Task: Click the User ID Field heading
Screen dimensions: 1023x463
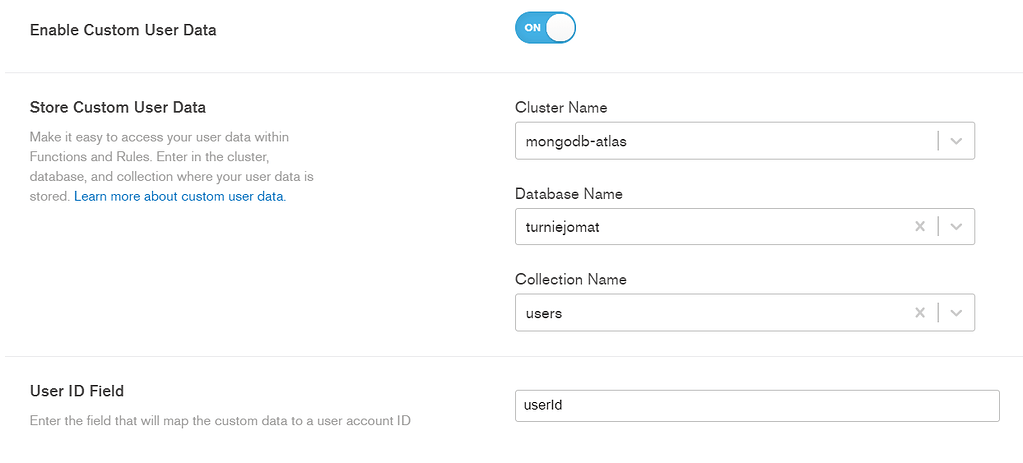Action: [77, 391]
